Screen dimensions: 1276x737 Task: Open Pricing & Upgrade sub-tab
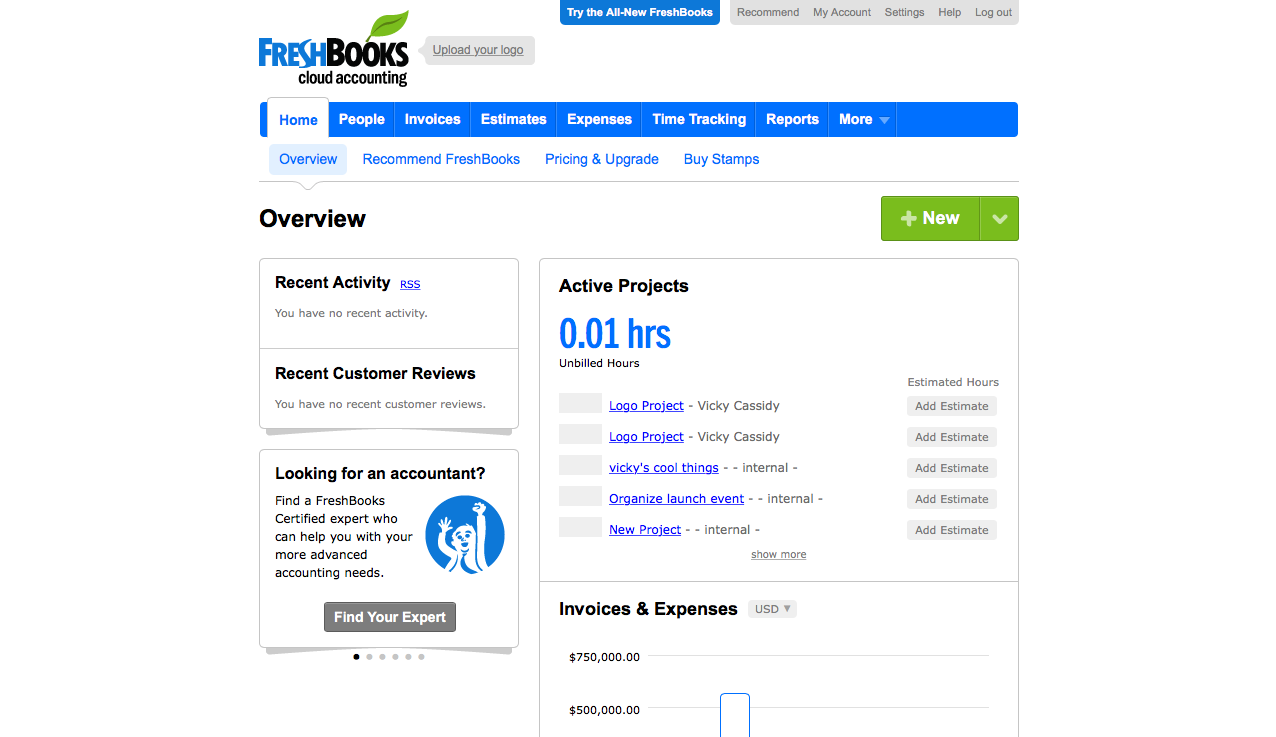point(602,159)
